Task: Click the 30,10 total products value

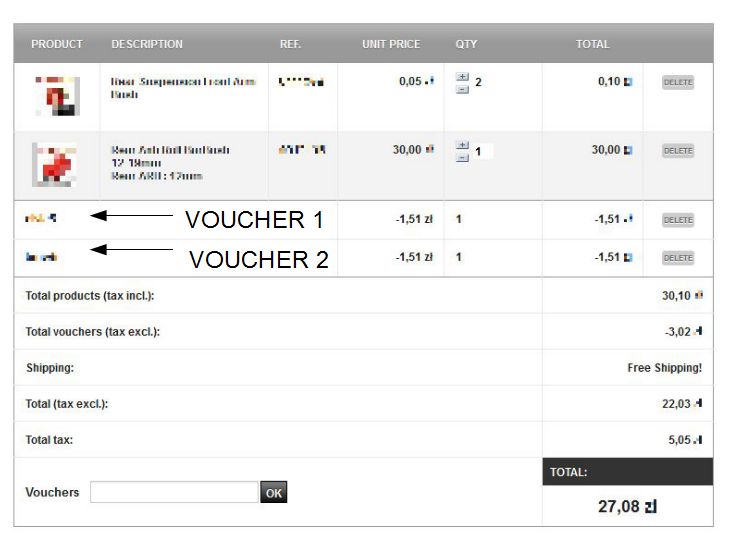Action: [x=682, y=296]
